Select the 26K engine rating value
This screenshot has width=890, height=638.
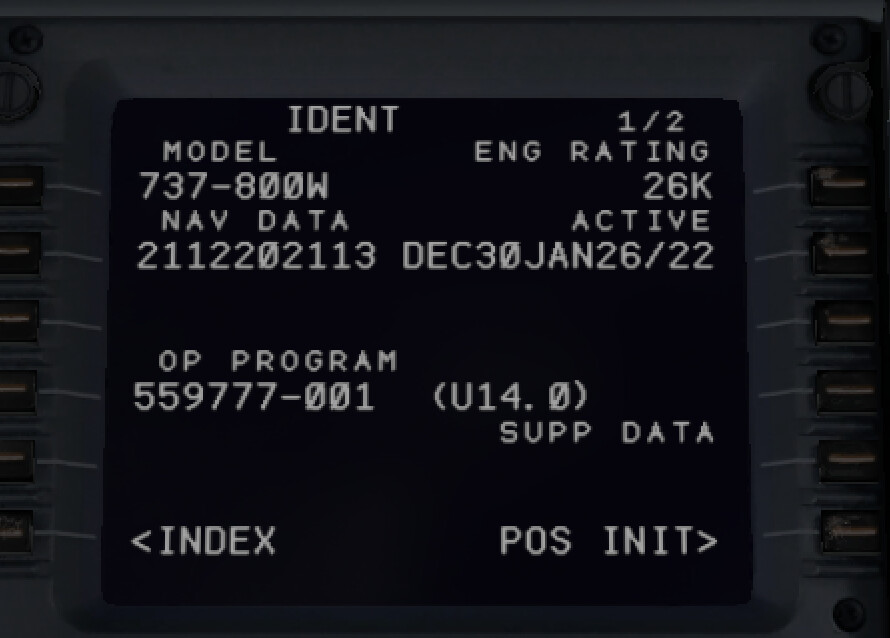tap(677, 186)
